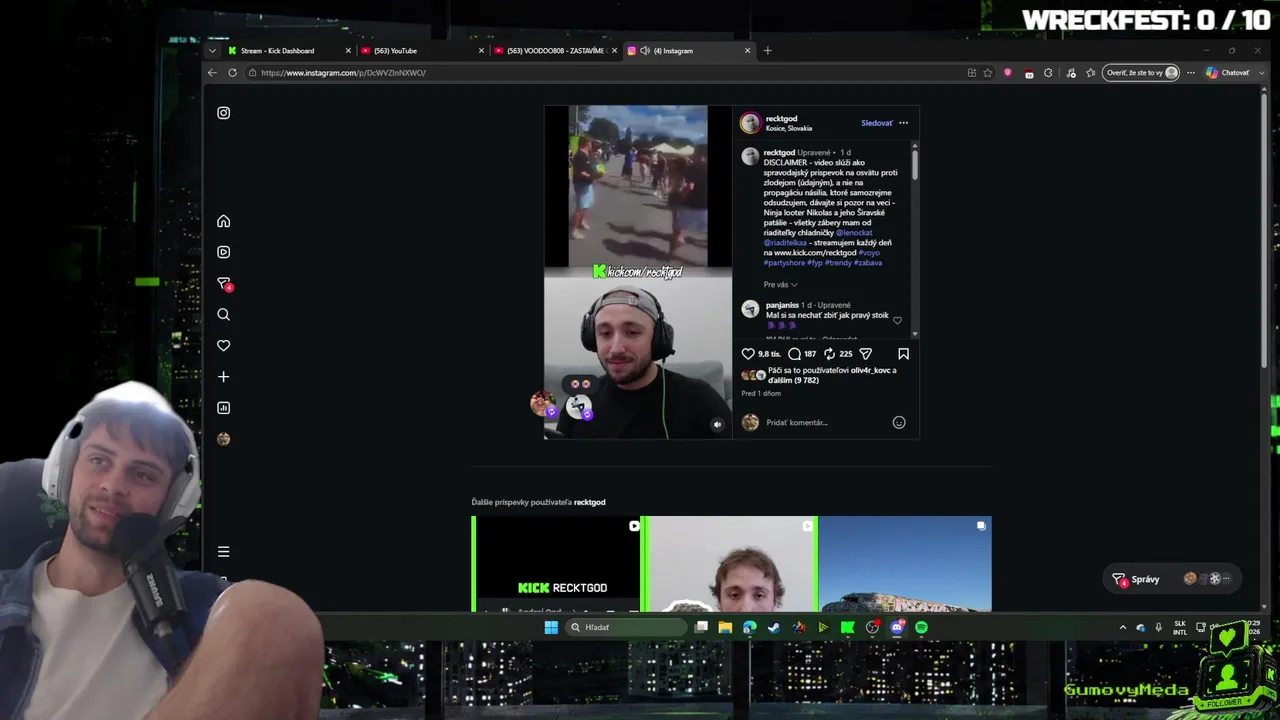Open File Explorer from the taskbar
Screen dimensions: 1280x720
[725, 628]
